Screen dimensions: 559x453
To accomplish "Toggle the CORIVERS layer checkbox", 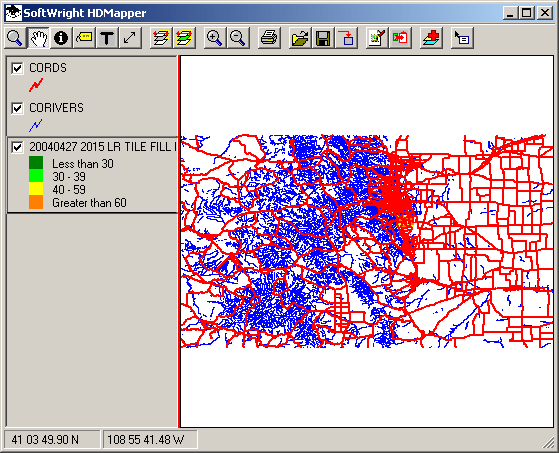I will coord(17,108).
